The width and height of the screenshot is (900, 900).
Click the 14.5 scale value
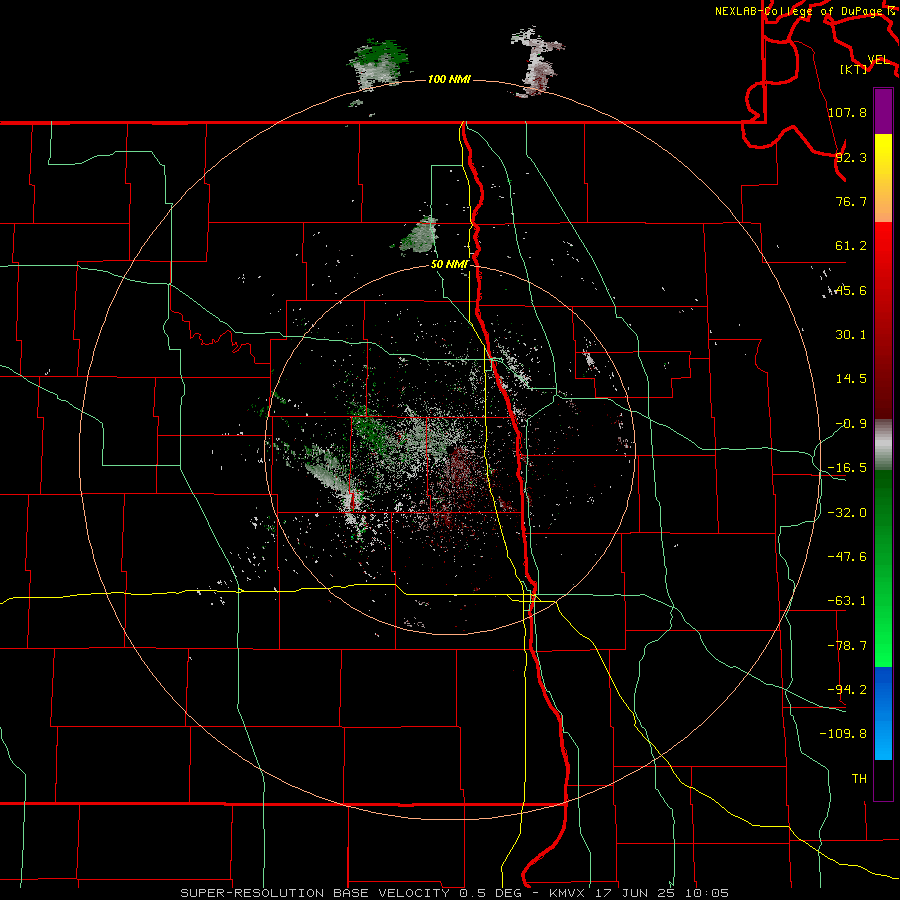pyautogui.click(x=851, y=379)
